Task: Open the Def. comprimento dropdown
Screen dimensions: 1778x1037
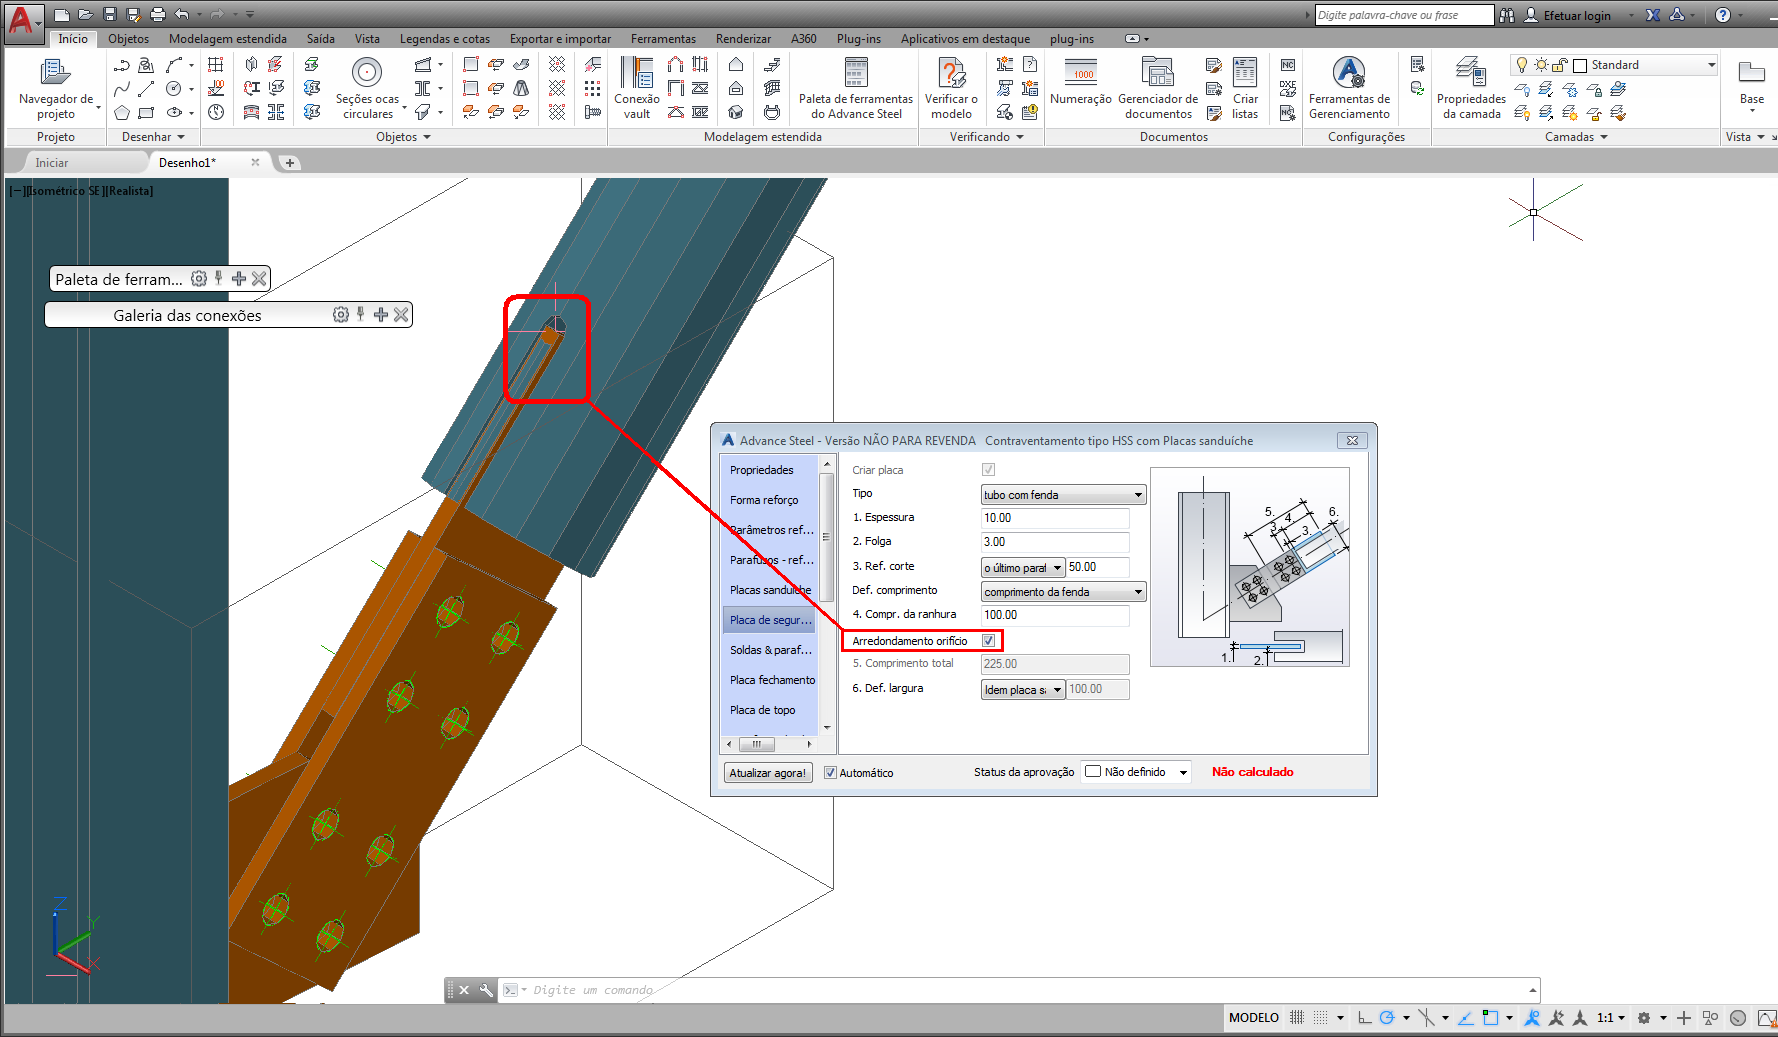Action: (1063, 592)
